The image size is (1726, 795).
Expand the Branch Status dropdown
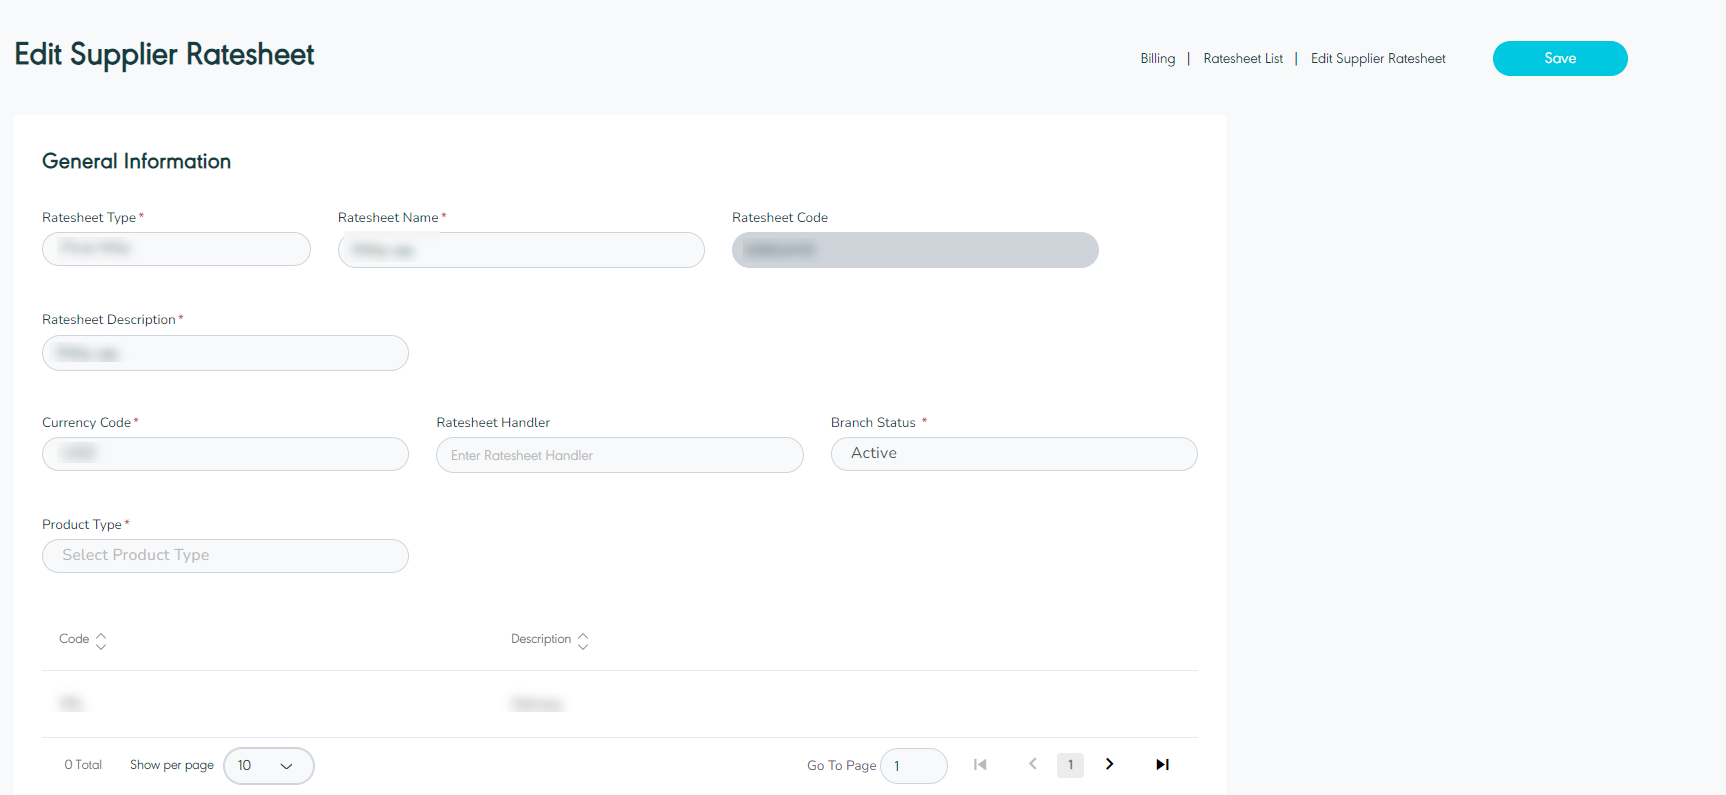(x=1013, y=454)
